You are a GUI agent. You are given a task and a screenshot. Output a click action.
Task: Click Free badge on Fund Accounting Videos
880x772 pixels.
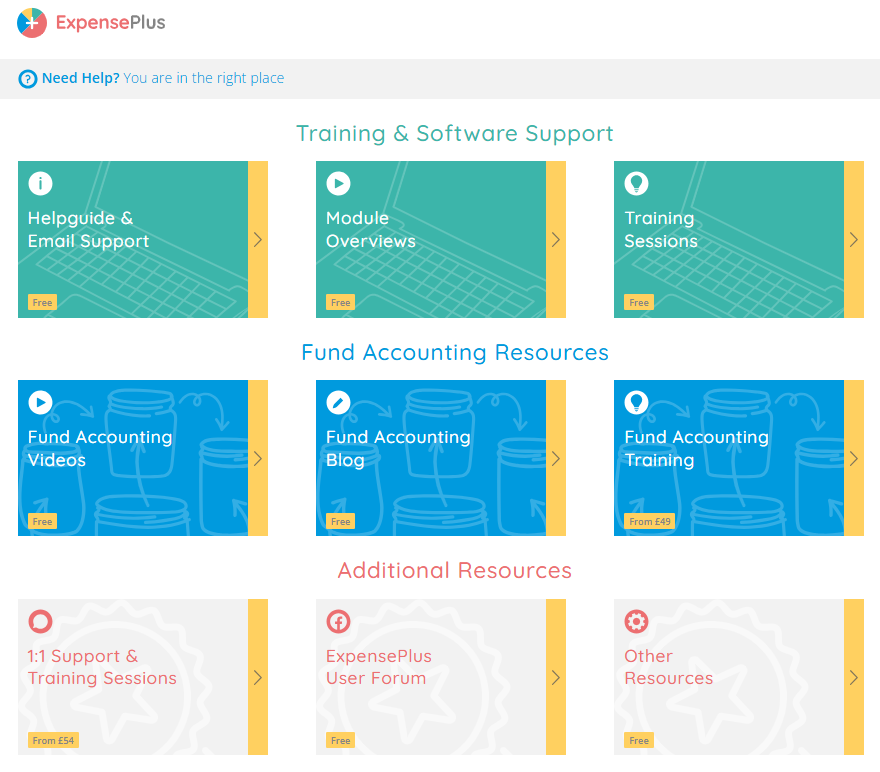(42, 521)
